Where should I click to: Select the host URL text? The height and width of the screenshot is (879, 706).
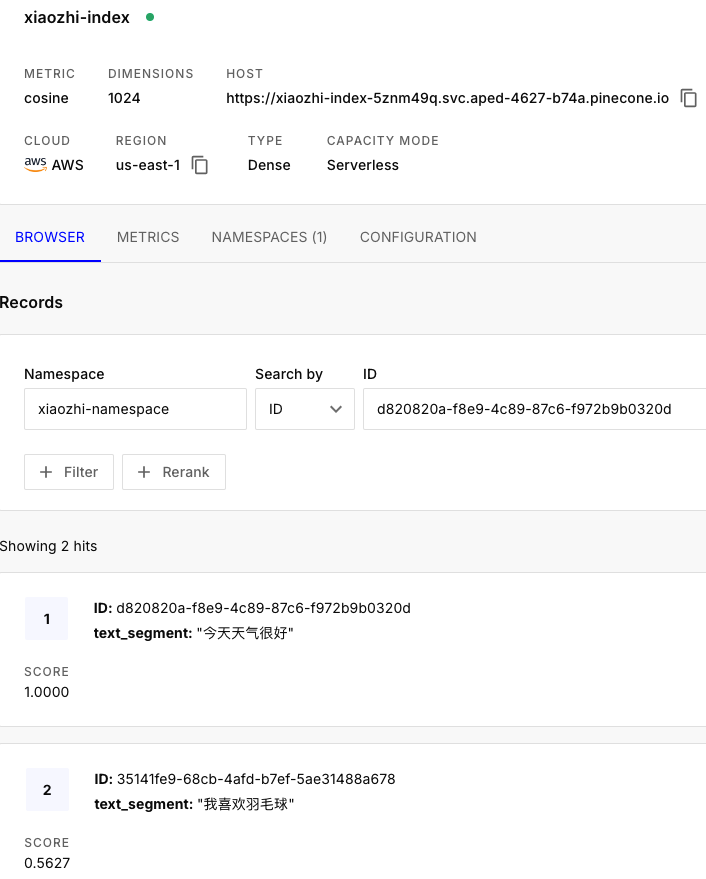point(447,98)
